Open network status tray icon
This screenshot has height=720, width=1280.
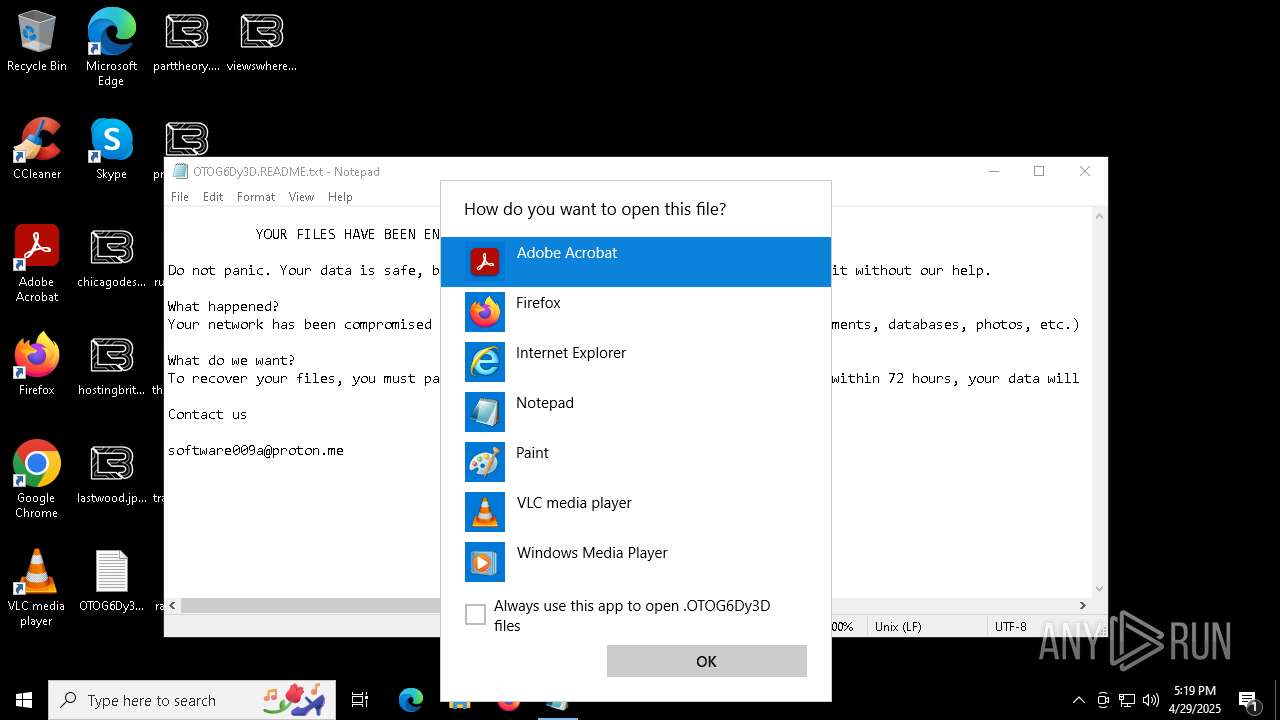(x=1127, y=700)
